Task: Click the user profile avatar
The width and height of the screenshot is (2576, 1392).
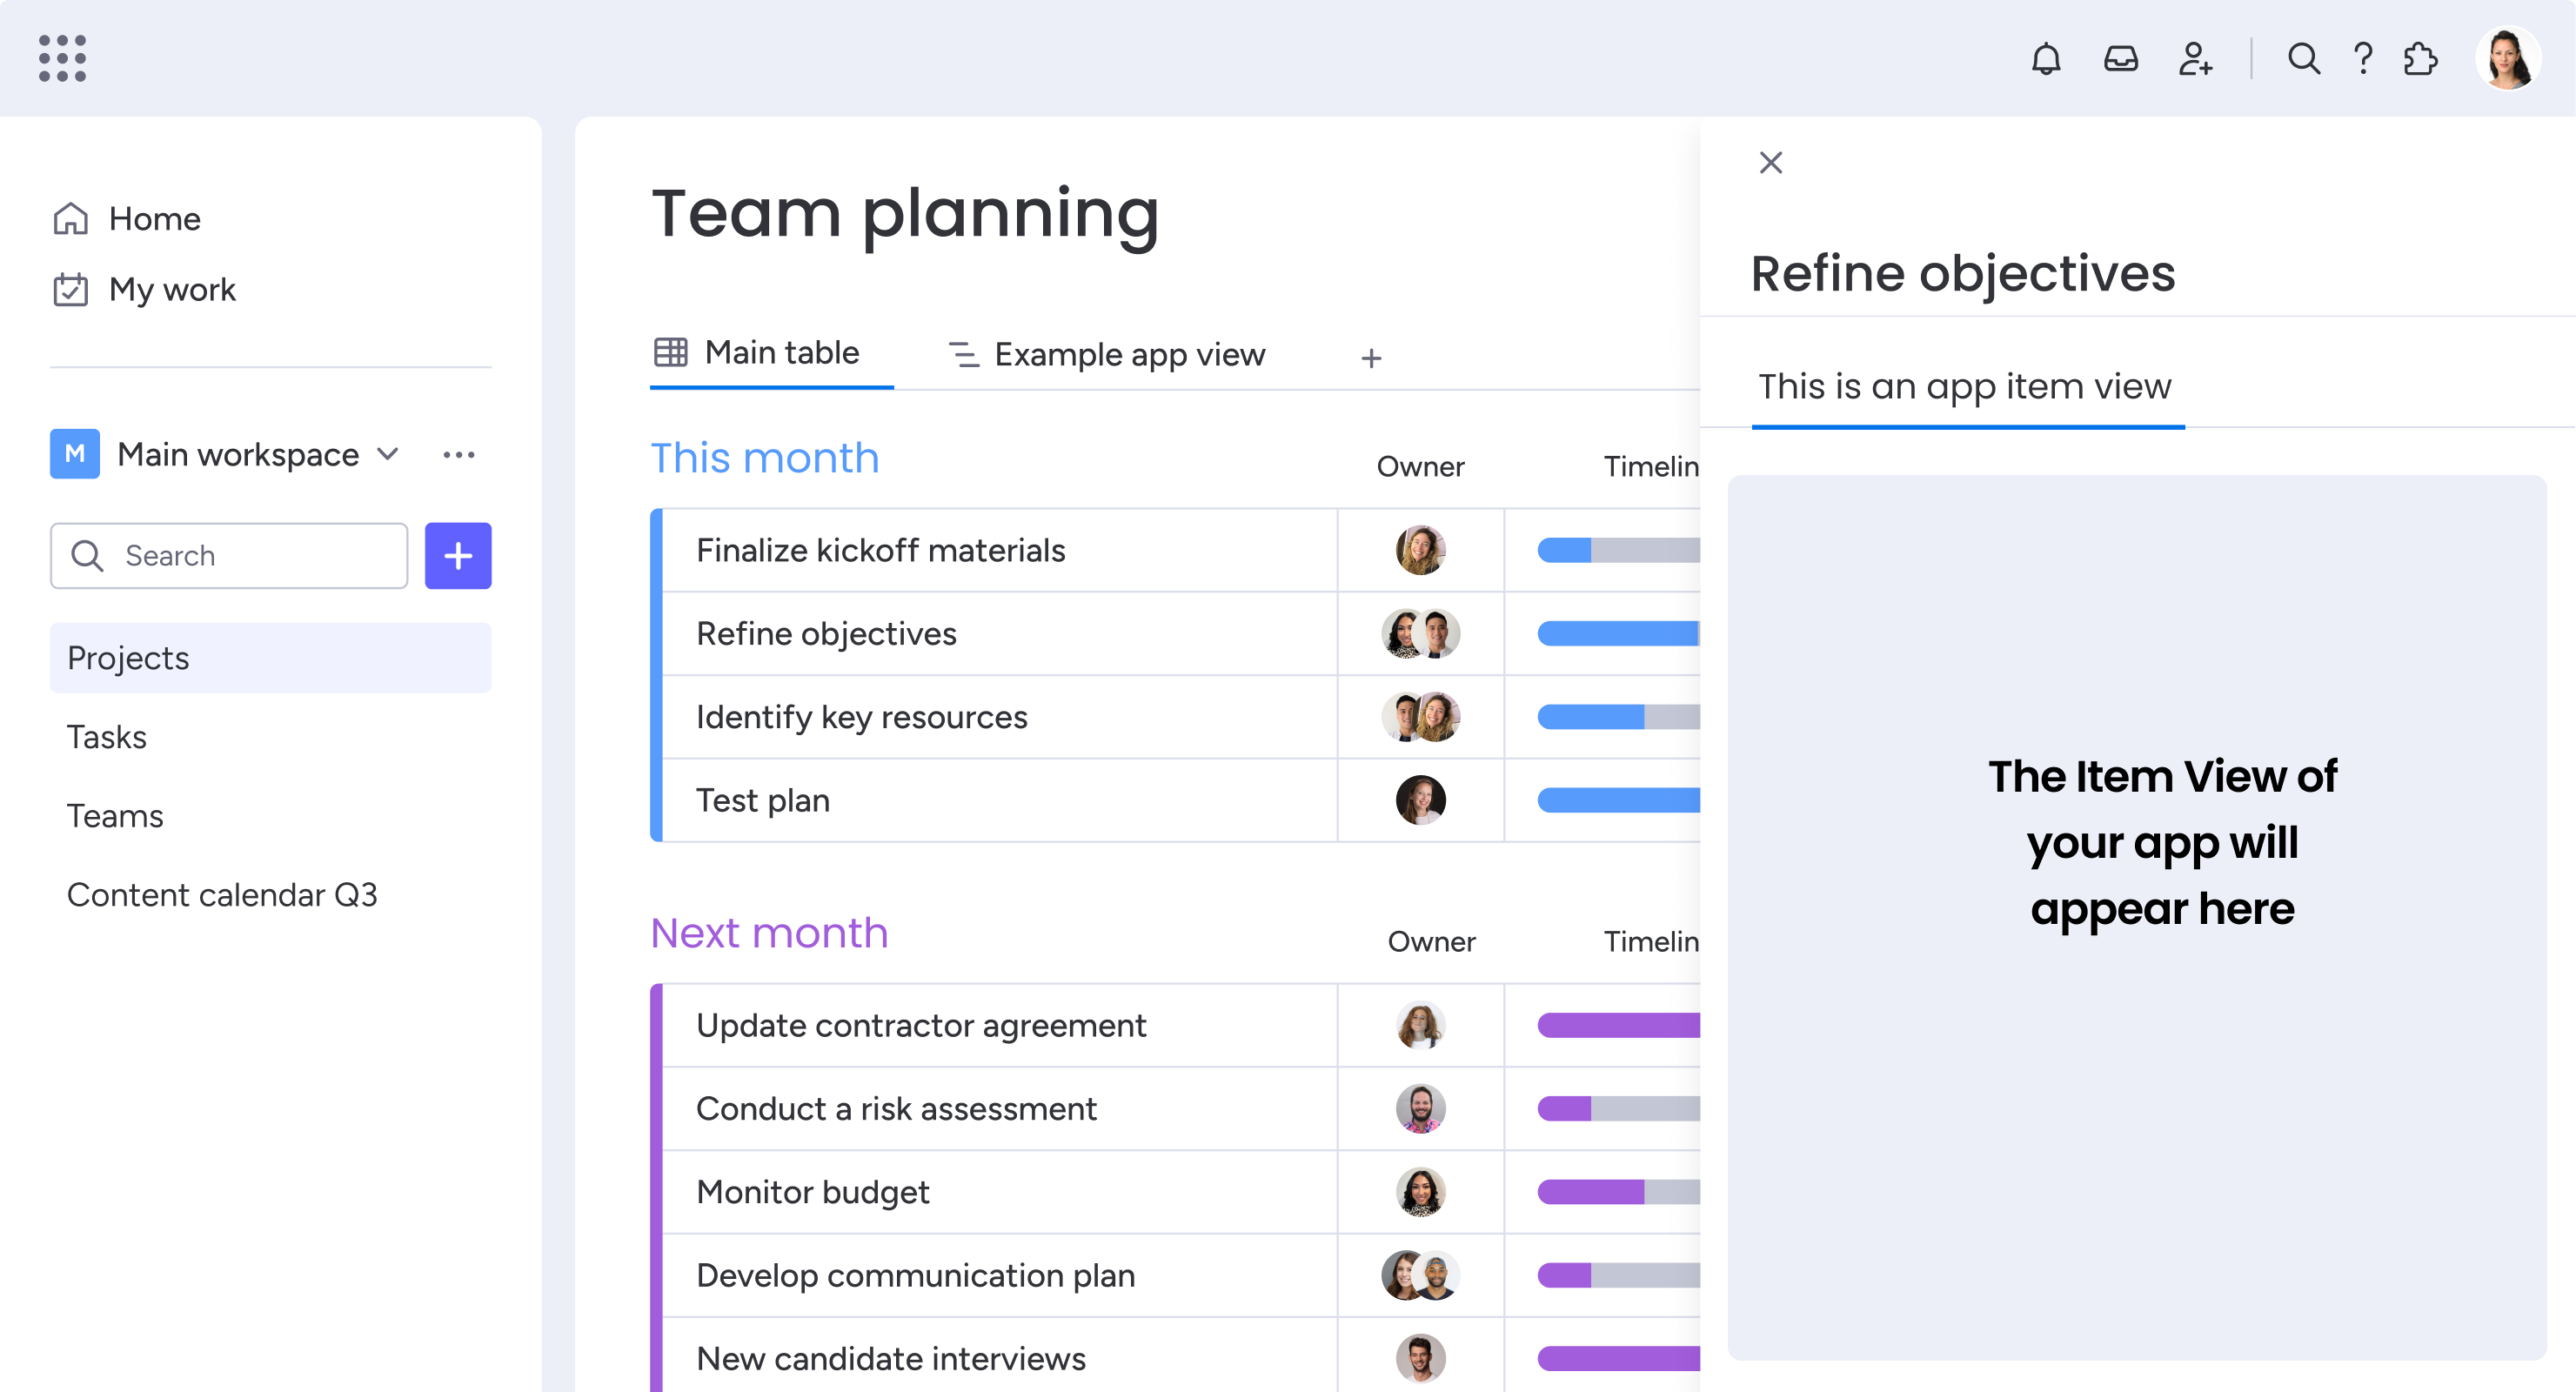Action: (2507, 58)
